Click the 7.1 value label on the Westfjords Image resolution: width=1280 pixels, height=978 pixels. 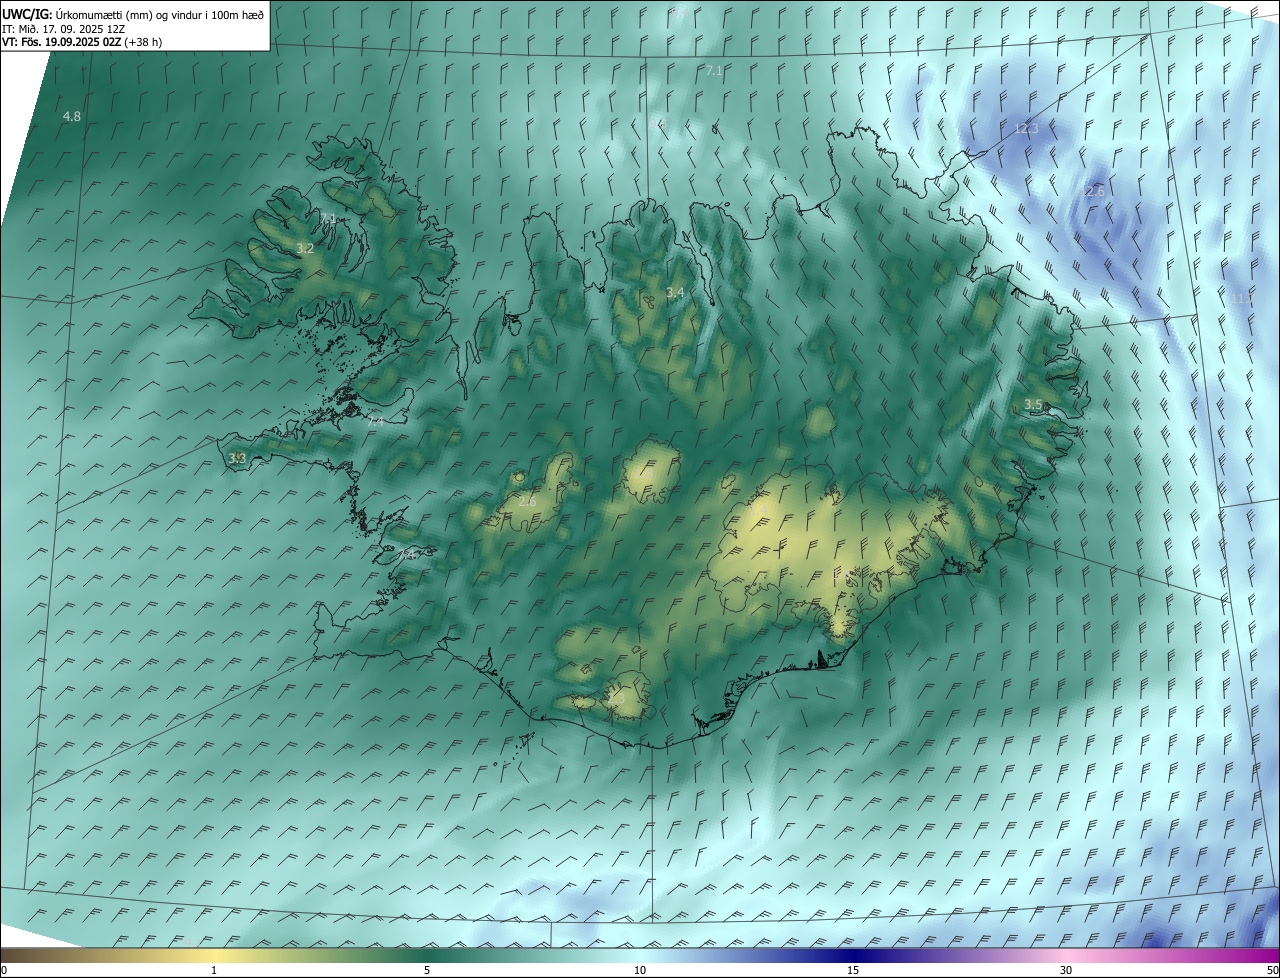pyautogui.click(x=327, y=218)
